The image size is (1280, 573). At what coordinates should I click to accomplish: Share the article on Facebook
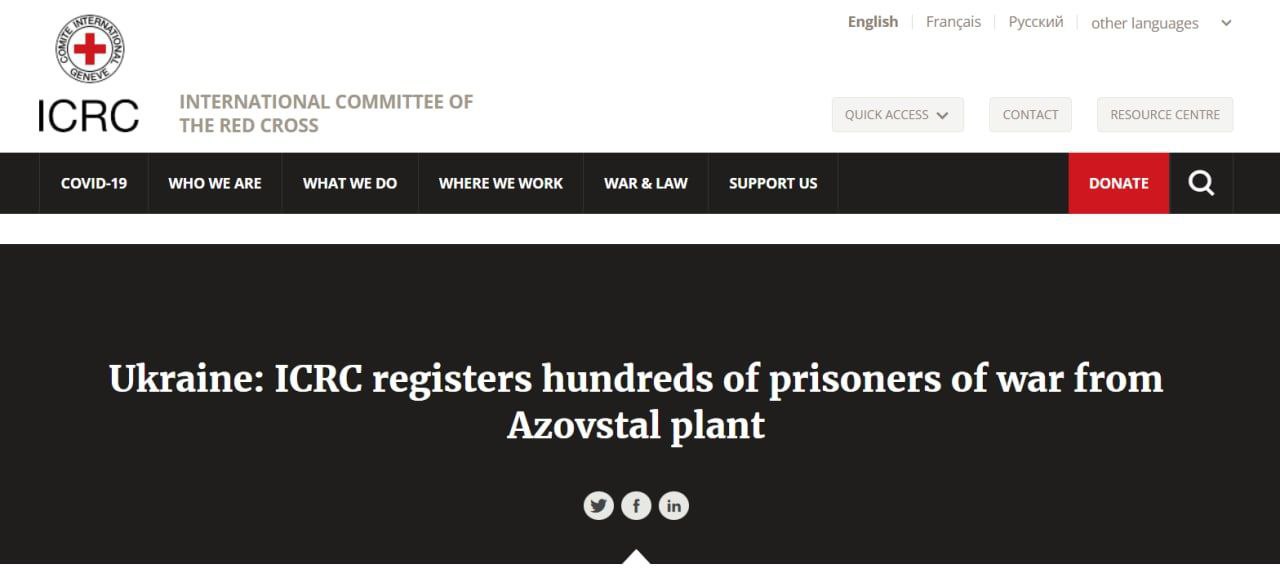636,506
